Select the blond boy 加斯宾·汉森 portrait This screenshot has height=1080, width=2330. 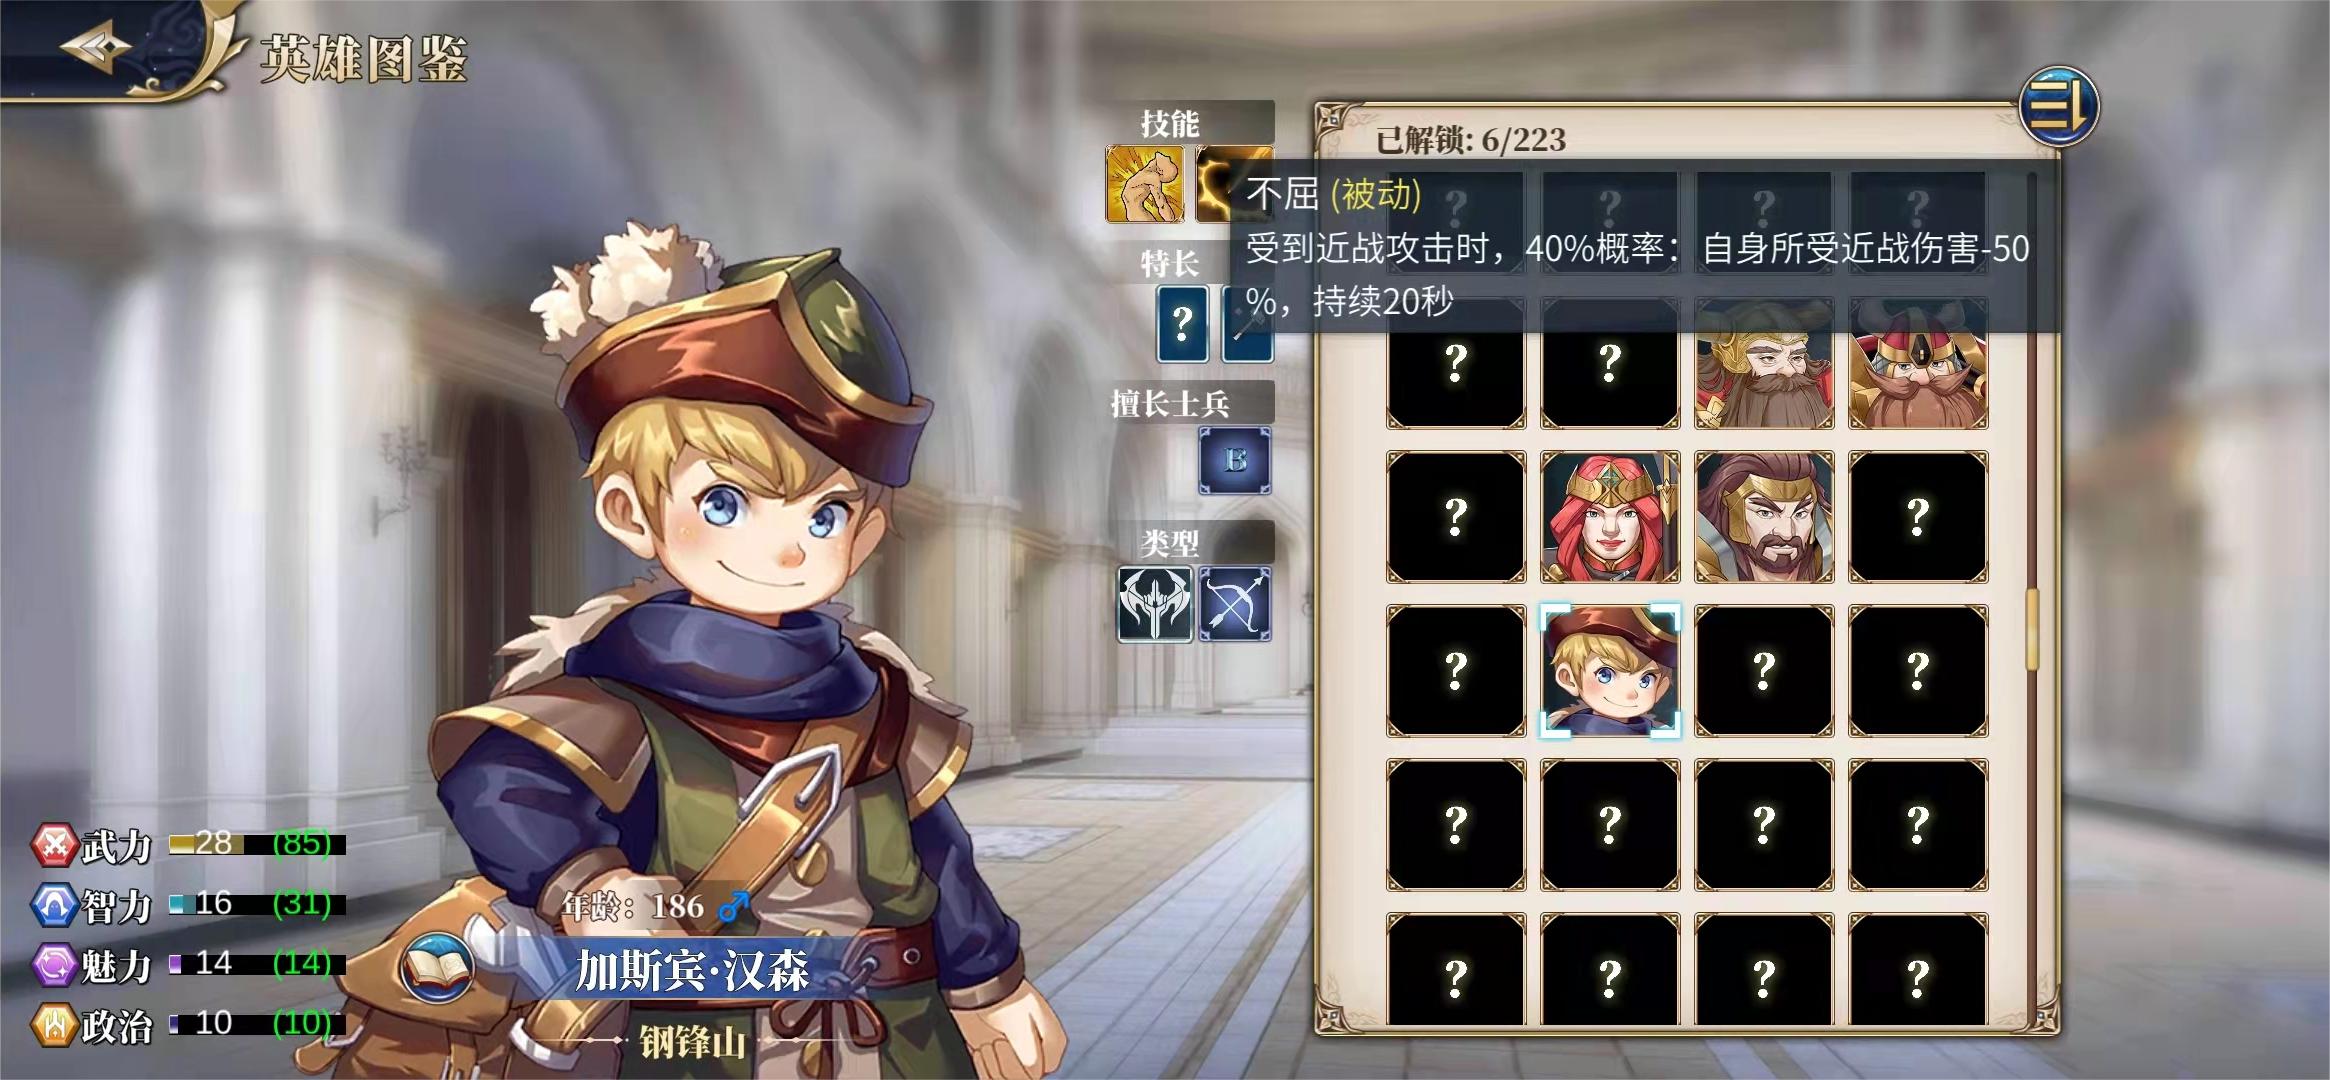tap(1610, 671)
